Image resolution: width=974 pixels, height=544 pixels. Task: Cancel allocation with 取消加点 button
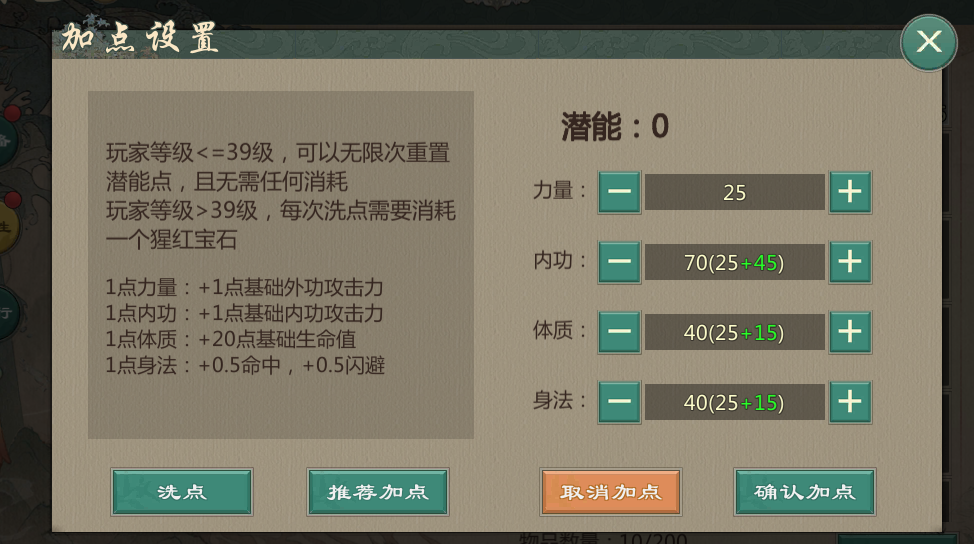[610, 492]
